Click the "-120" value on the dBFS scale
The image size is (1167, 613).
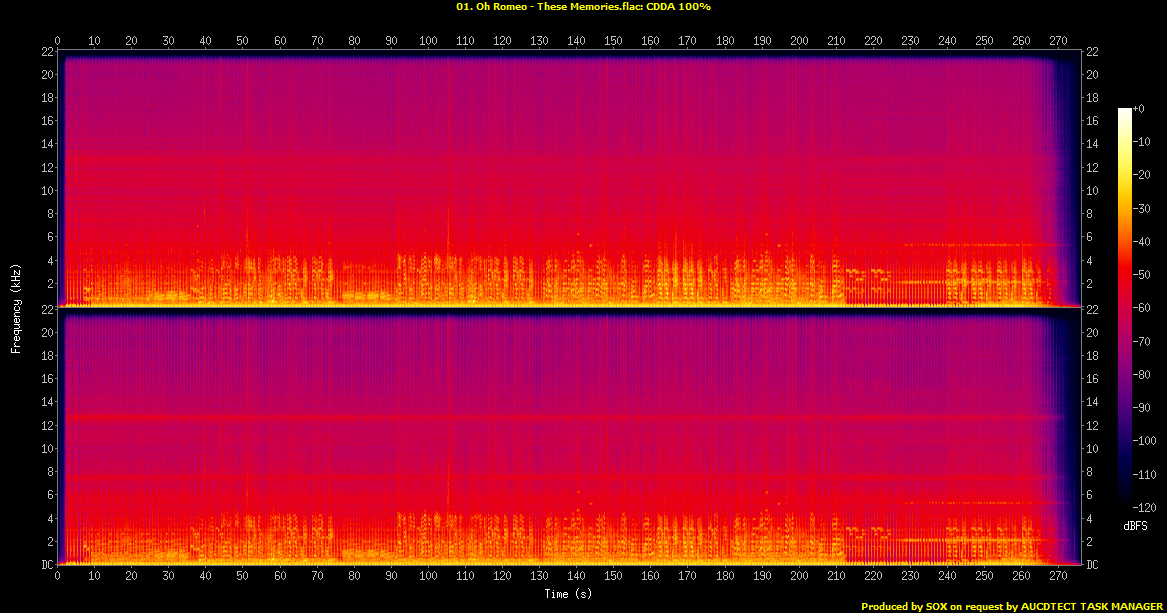1145,507
